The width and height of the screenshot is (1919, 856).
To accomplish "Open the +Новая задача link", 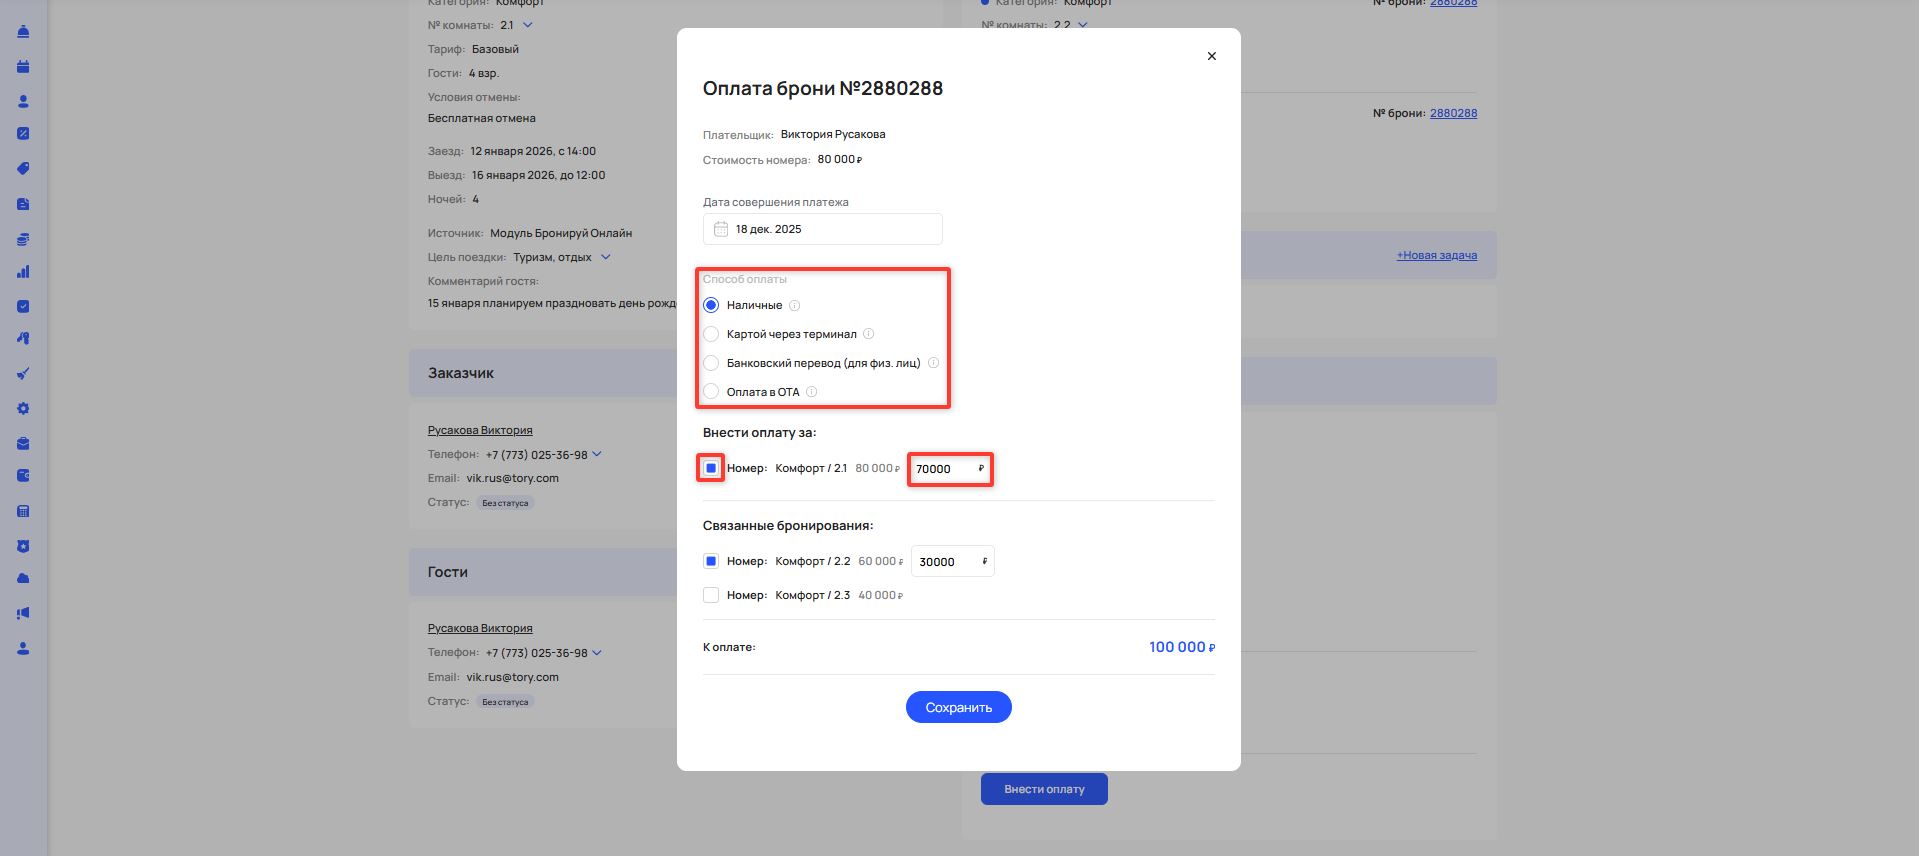I will point(1436,255).
